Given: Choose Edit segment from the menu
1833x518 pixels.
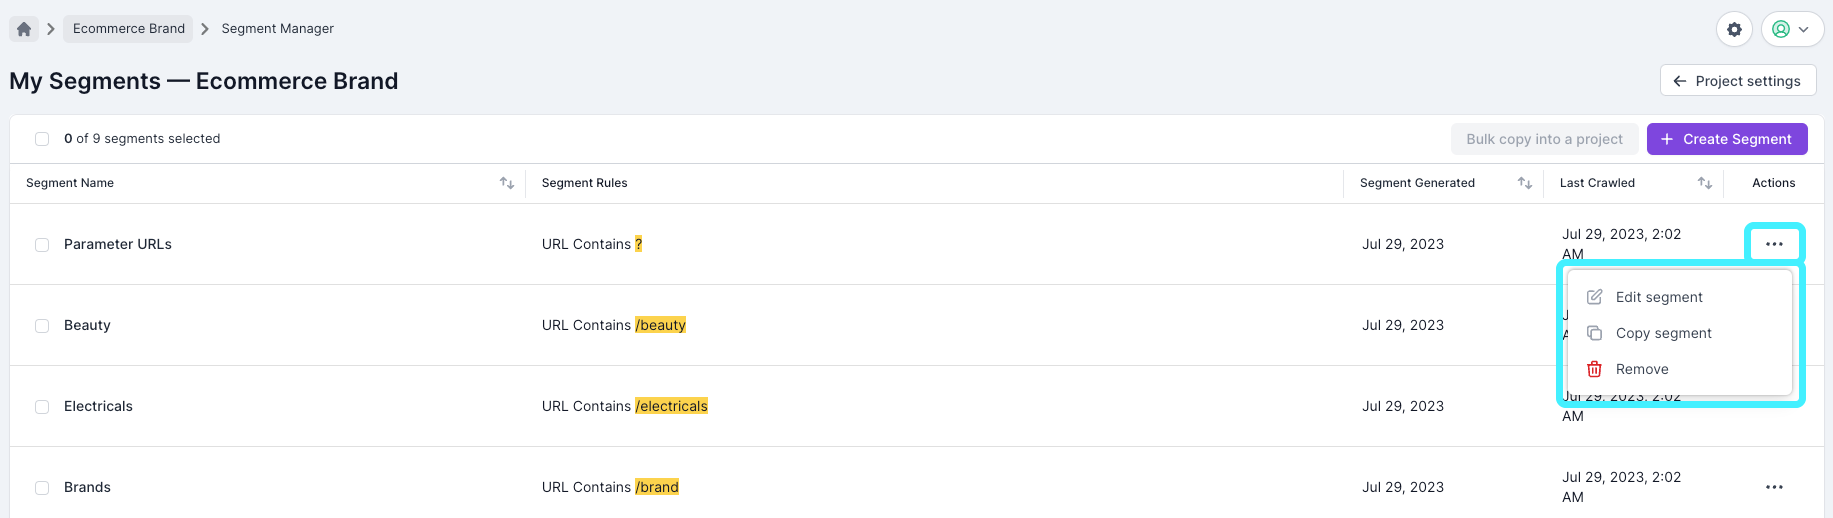Looking at the screenshot, I should click(x=1658, y=297).
